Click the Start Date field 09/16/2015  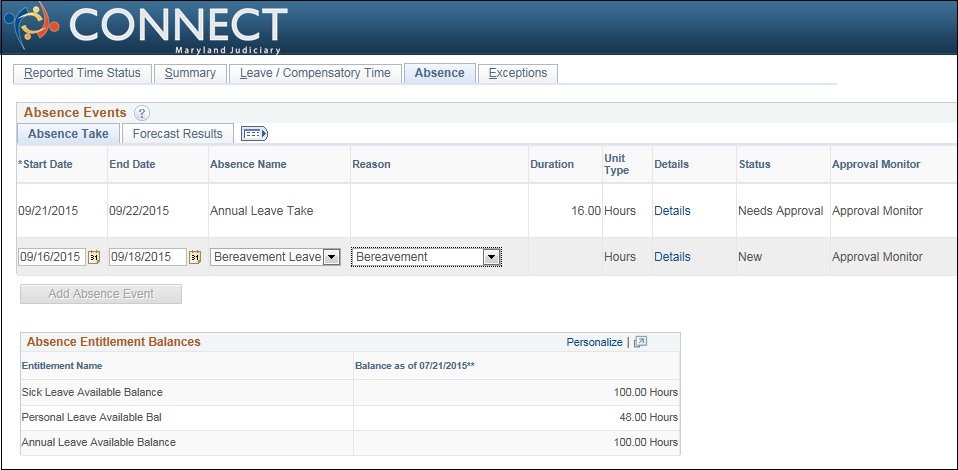tap(52, 257)
